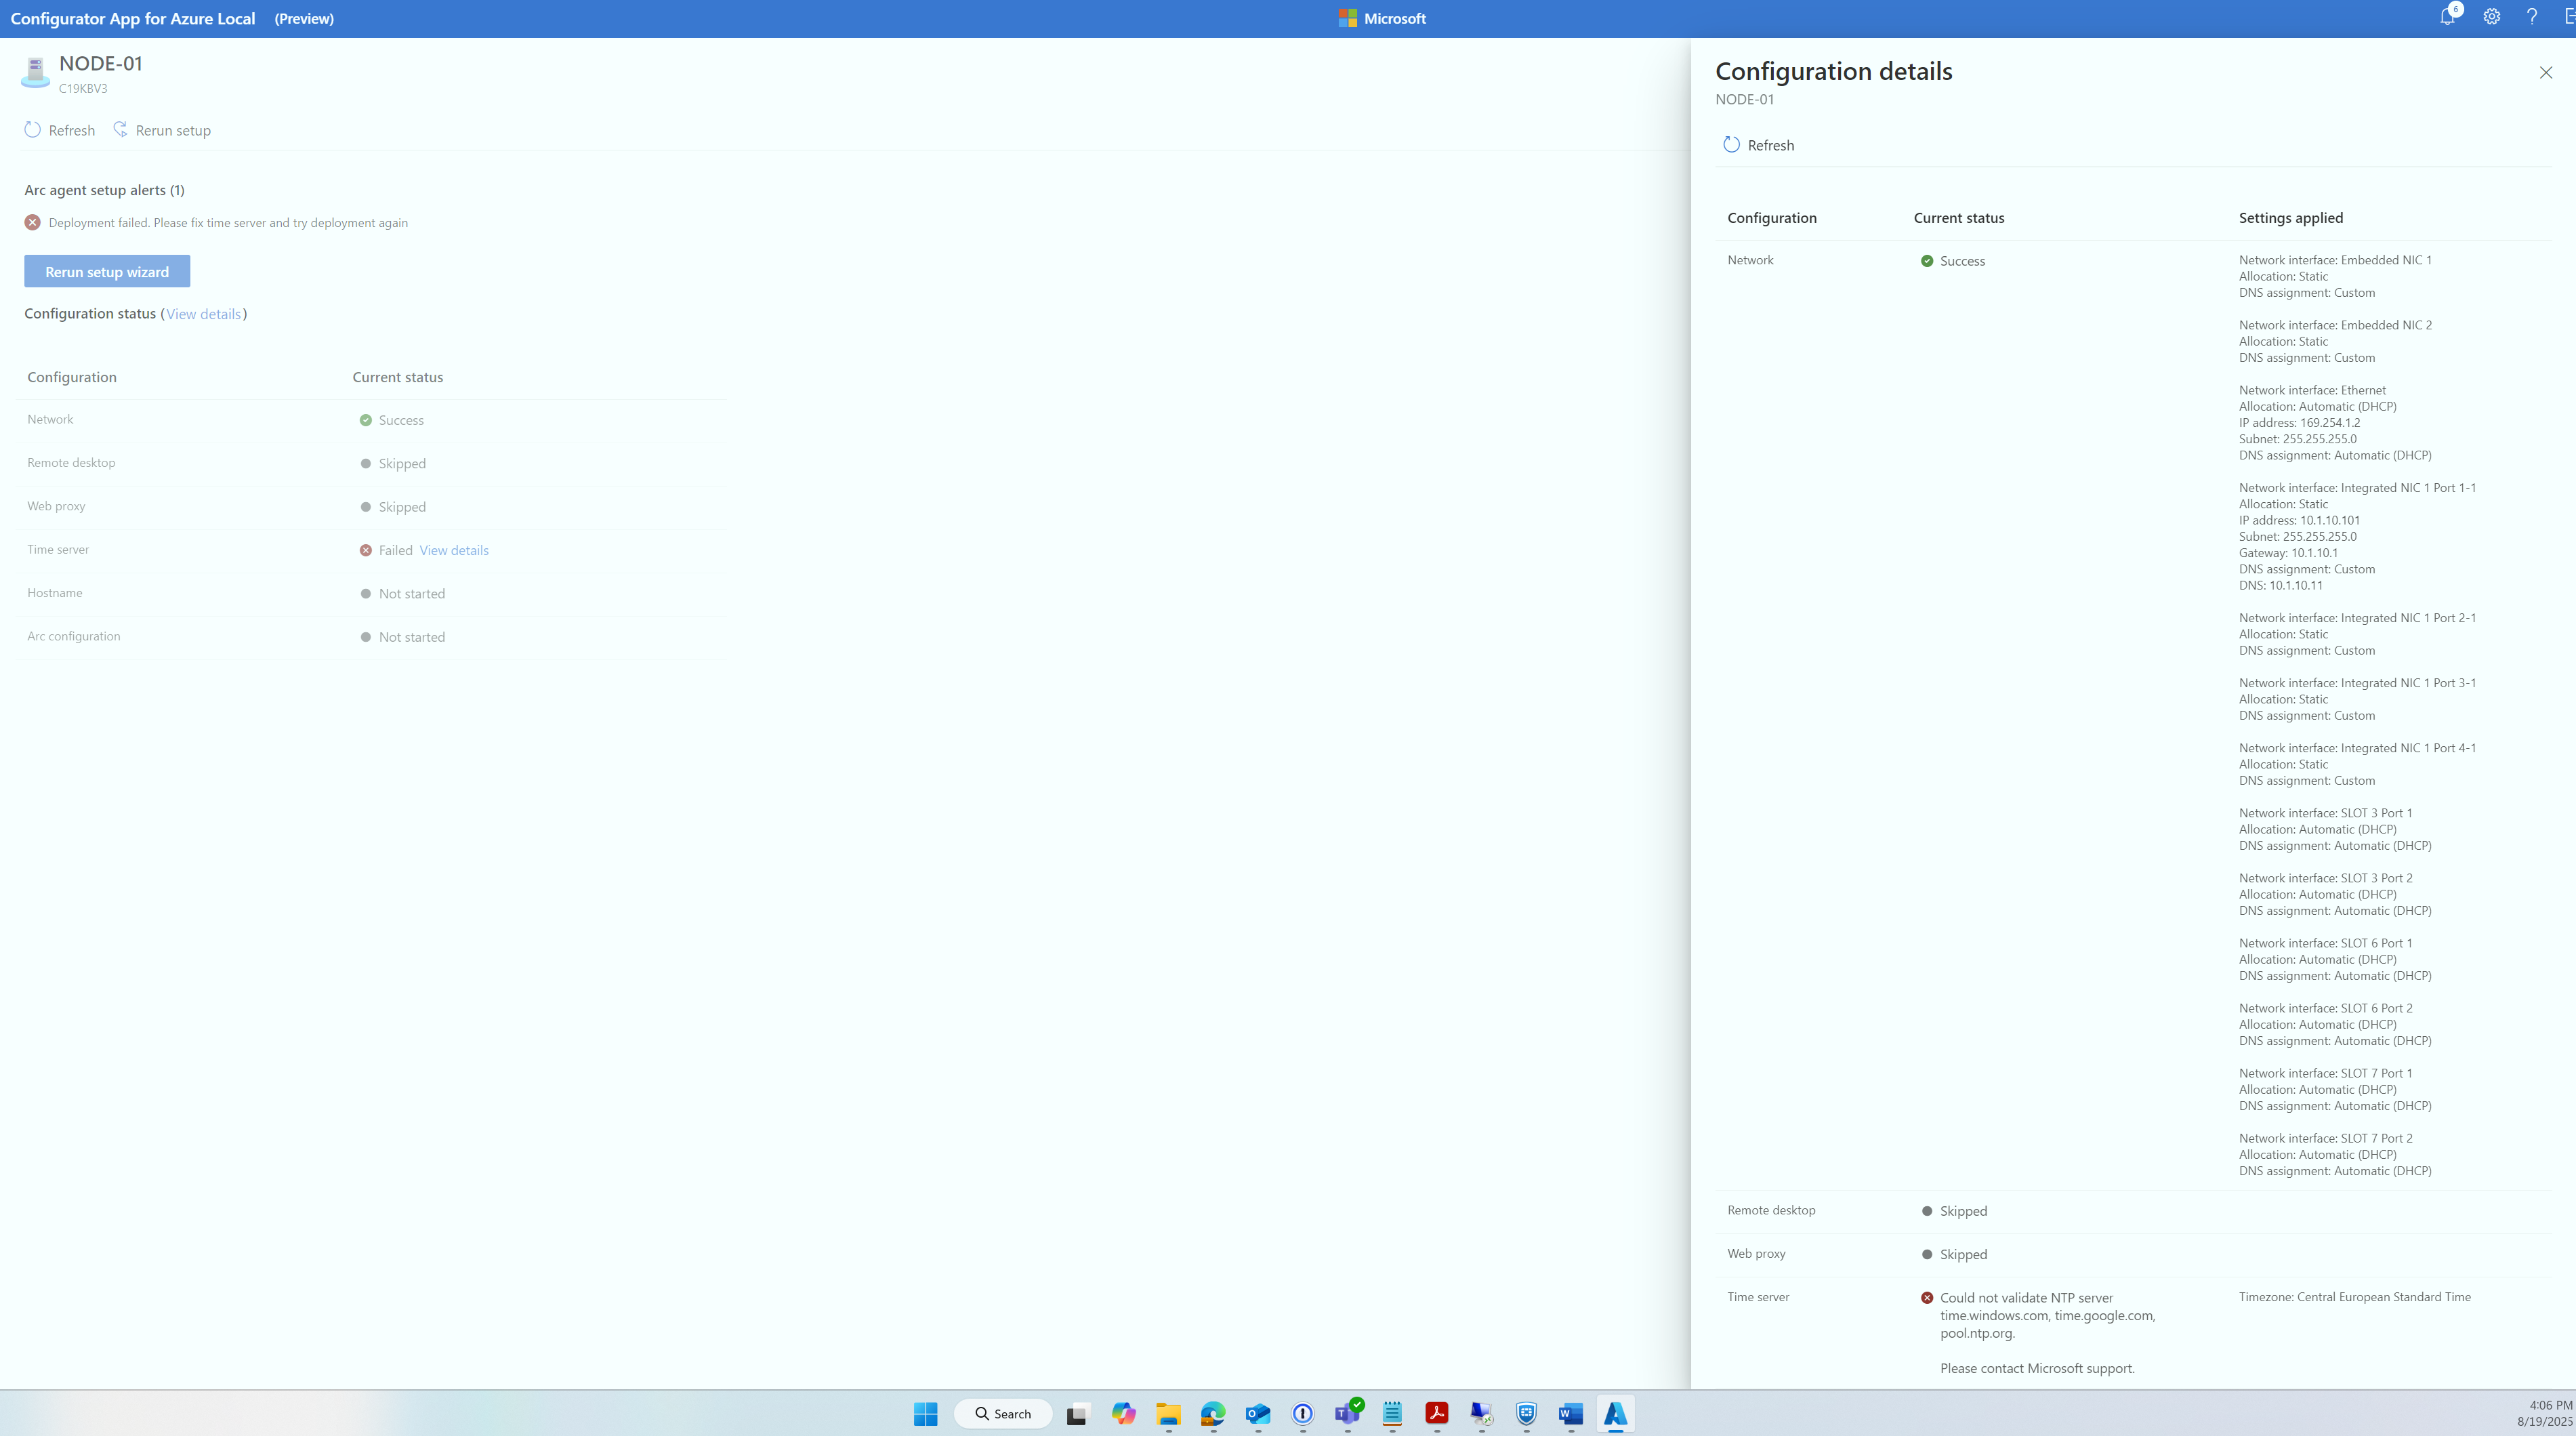Click the Skipped status for Web proxy row
This screenshot has height=1436, width=2576.
pos(393,507)
